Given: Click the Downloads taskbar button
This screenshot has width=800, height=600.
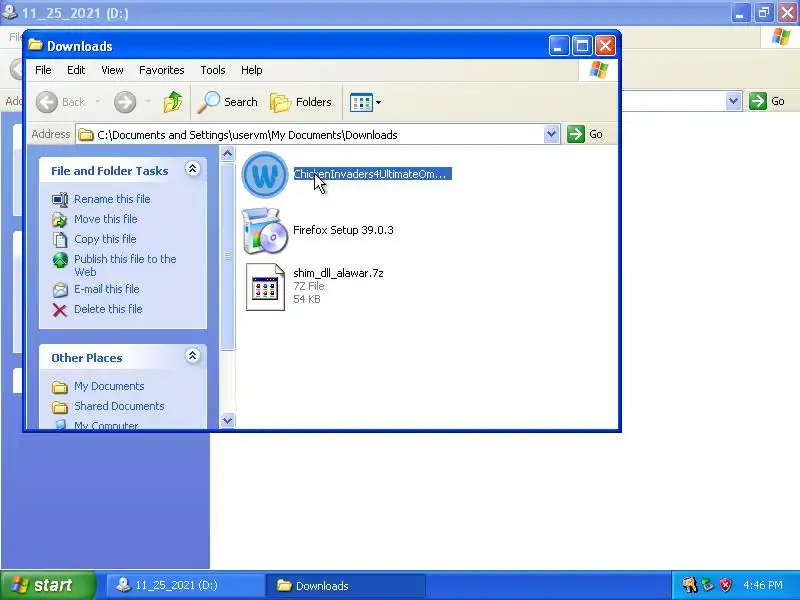Looking at the screenshot, I should click(346, 585).
